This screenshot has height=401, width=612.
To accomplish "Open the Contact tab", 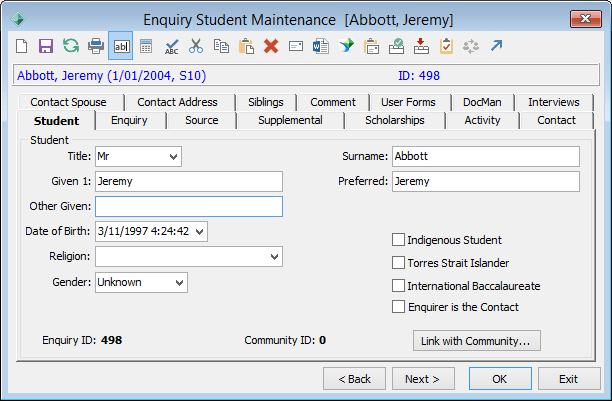I will [556, 120].
